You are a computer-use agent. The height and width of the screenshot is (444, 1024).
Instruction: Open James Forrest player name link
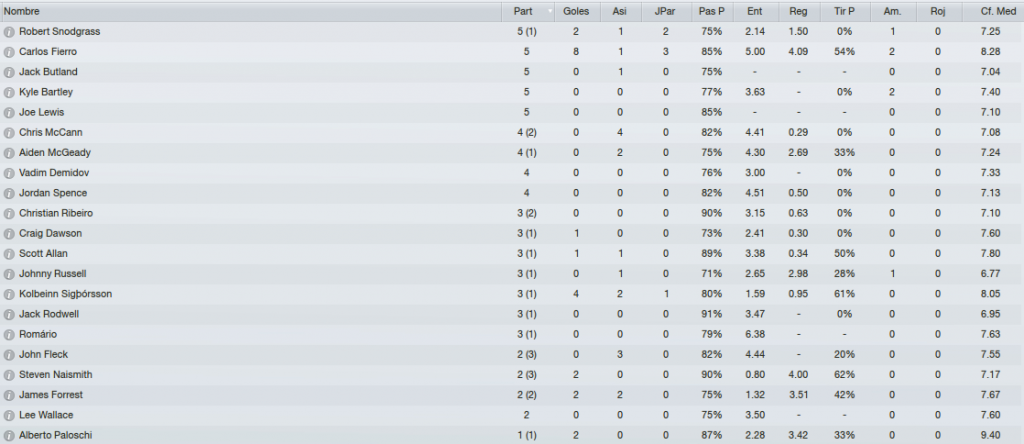click(x=51, y=395)
